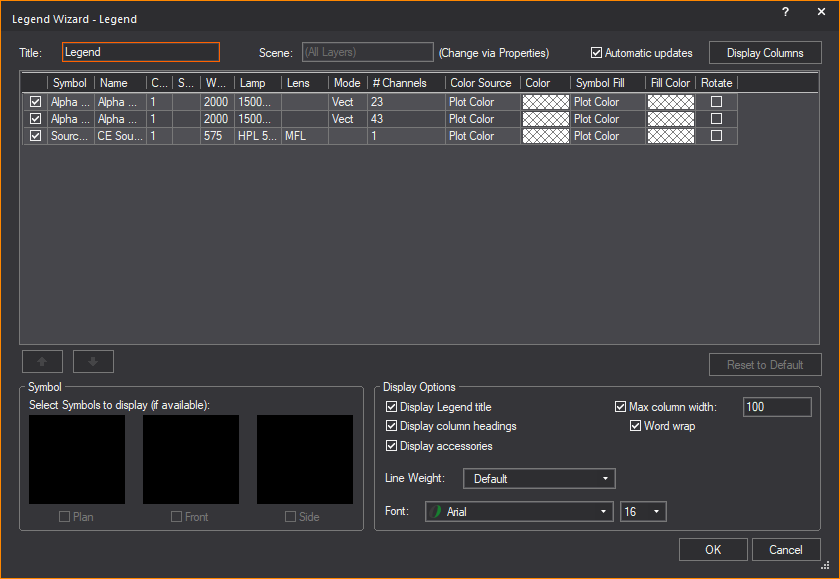Uncheck the Automatic updates checkbox
The width and height of the screenshot is (840, 579).
pyautogui.click(x=597, y=53)
